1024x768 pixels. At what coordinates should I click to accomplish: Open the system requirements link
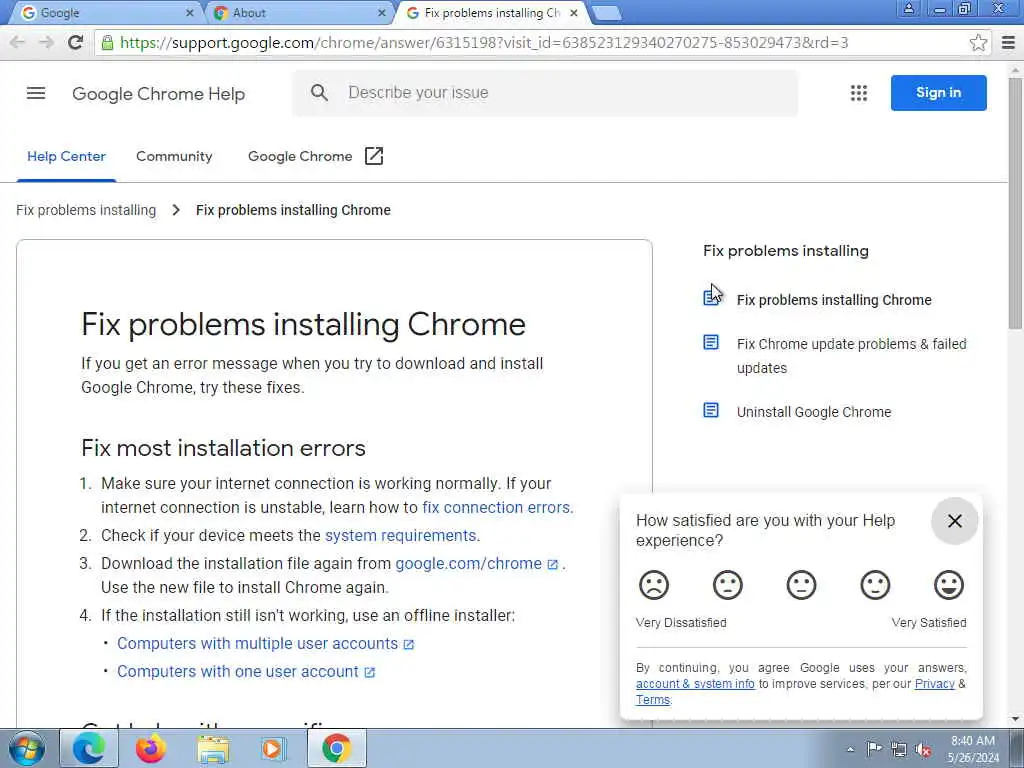click(400, 536)
